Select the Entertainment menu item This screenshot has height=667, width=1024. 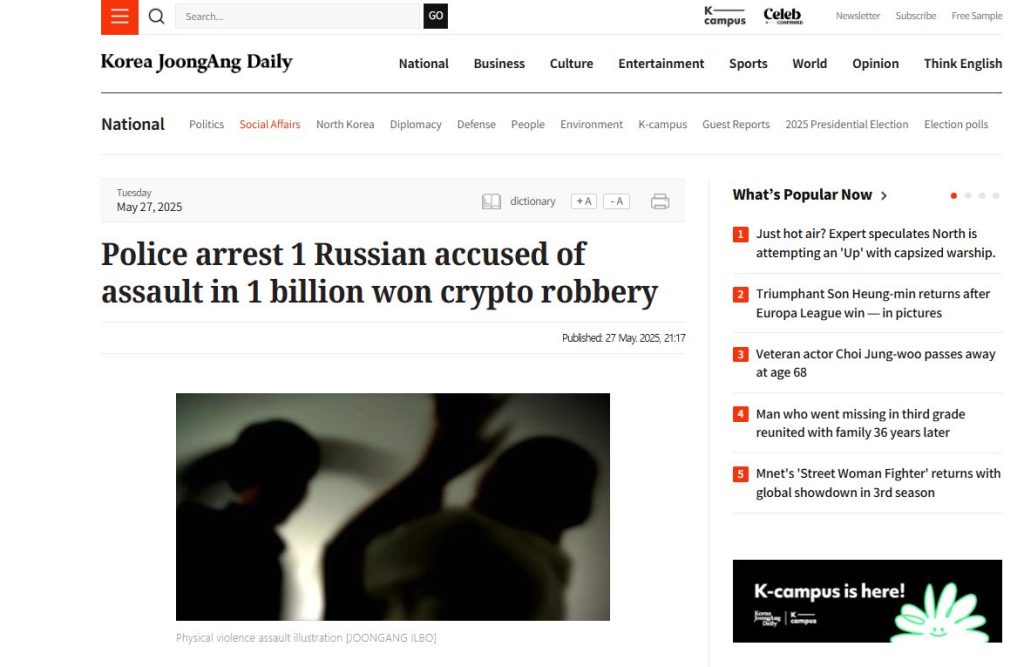point(661,63)
